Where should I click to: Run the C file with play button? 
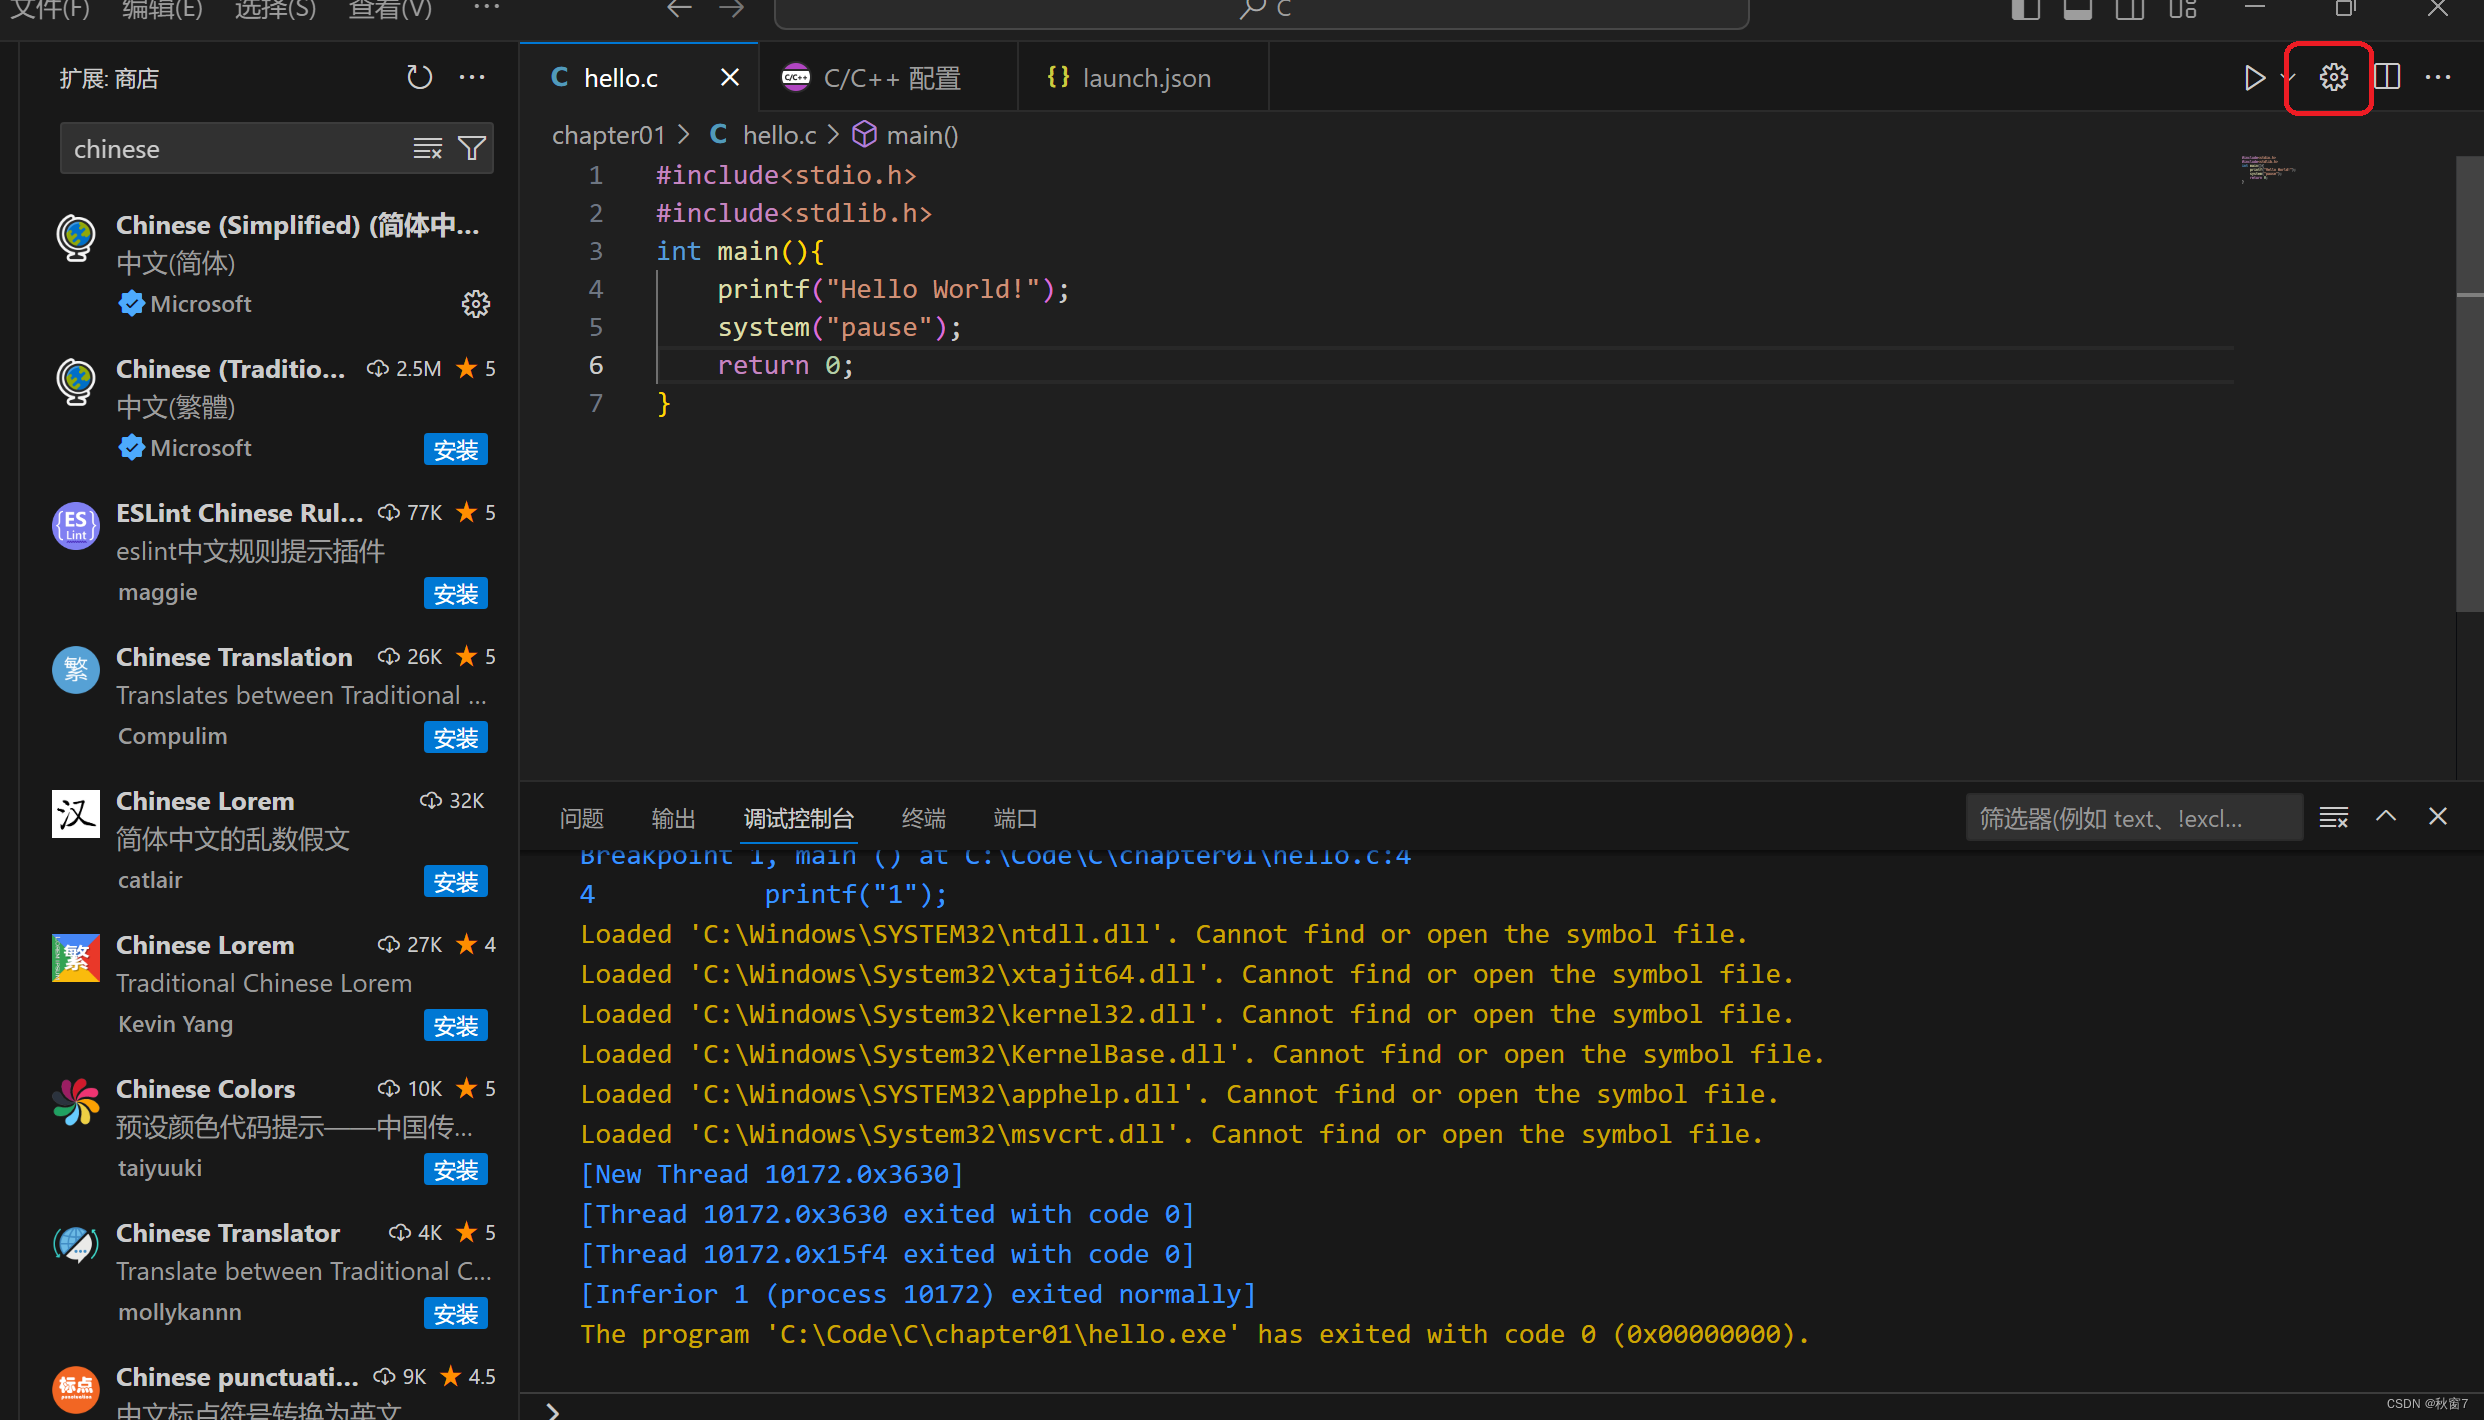[x=2253, y=78]
